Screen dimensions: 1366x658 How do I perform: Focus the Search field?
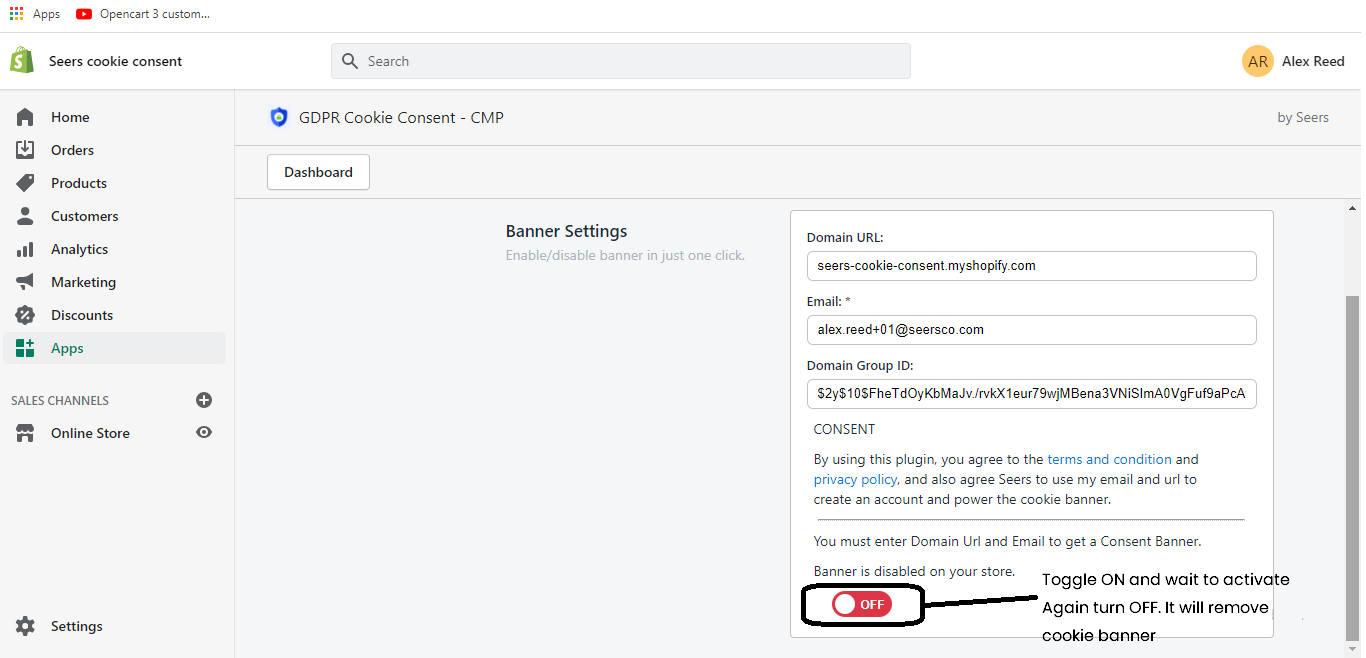pos(621,61)
